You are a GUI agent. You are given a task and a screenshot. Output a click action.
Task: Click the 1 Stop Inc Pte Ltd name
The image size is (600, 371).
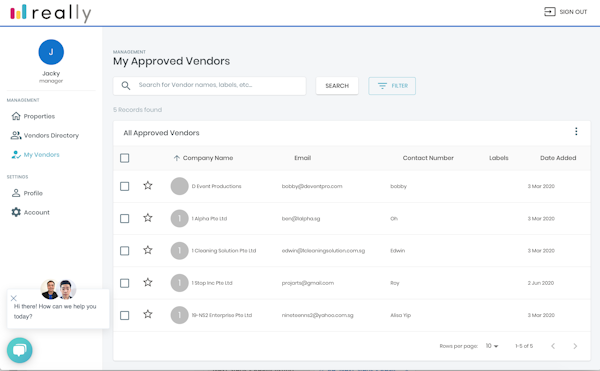(x=212, y=283)
